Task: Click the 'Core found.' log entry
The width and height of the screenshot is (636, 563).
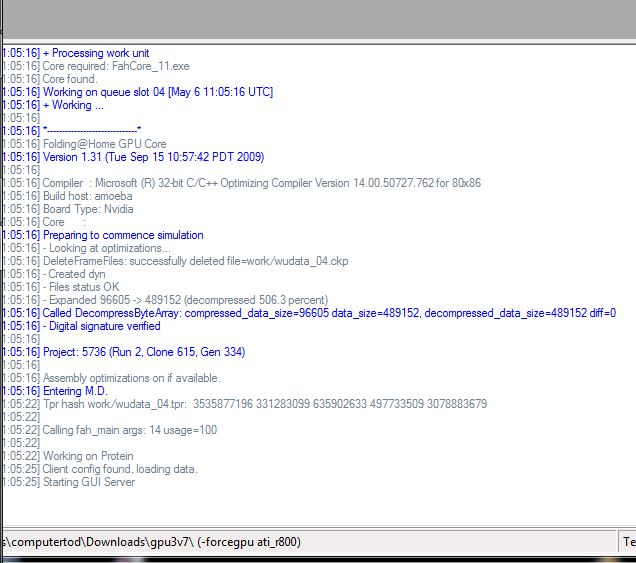Action: tap(50, 79)
